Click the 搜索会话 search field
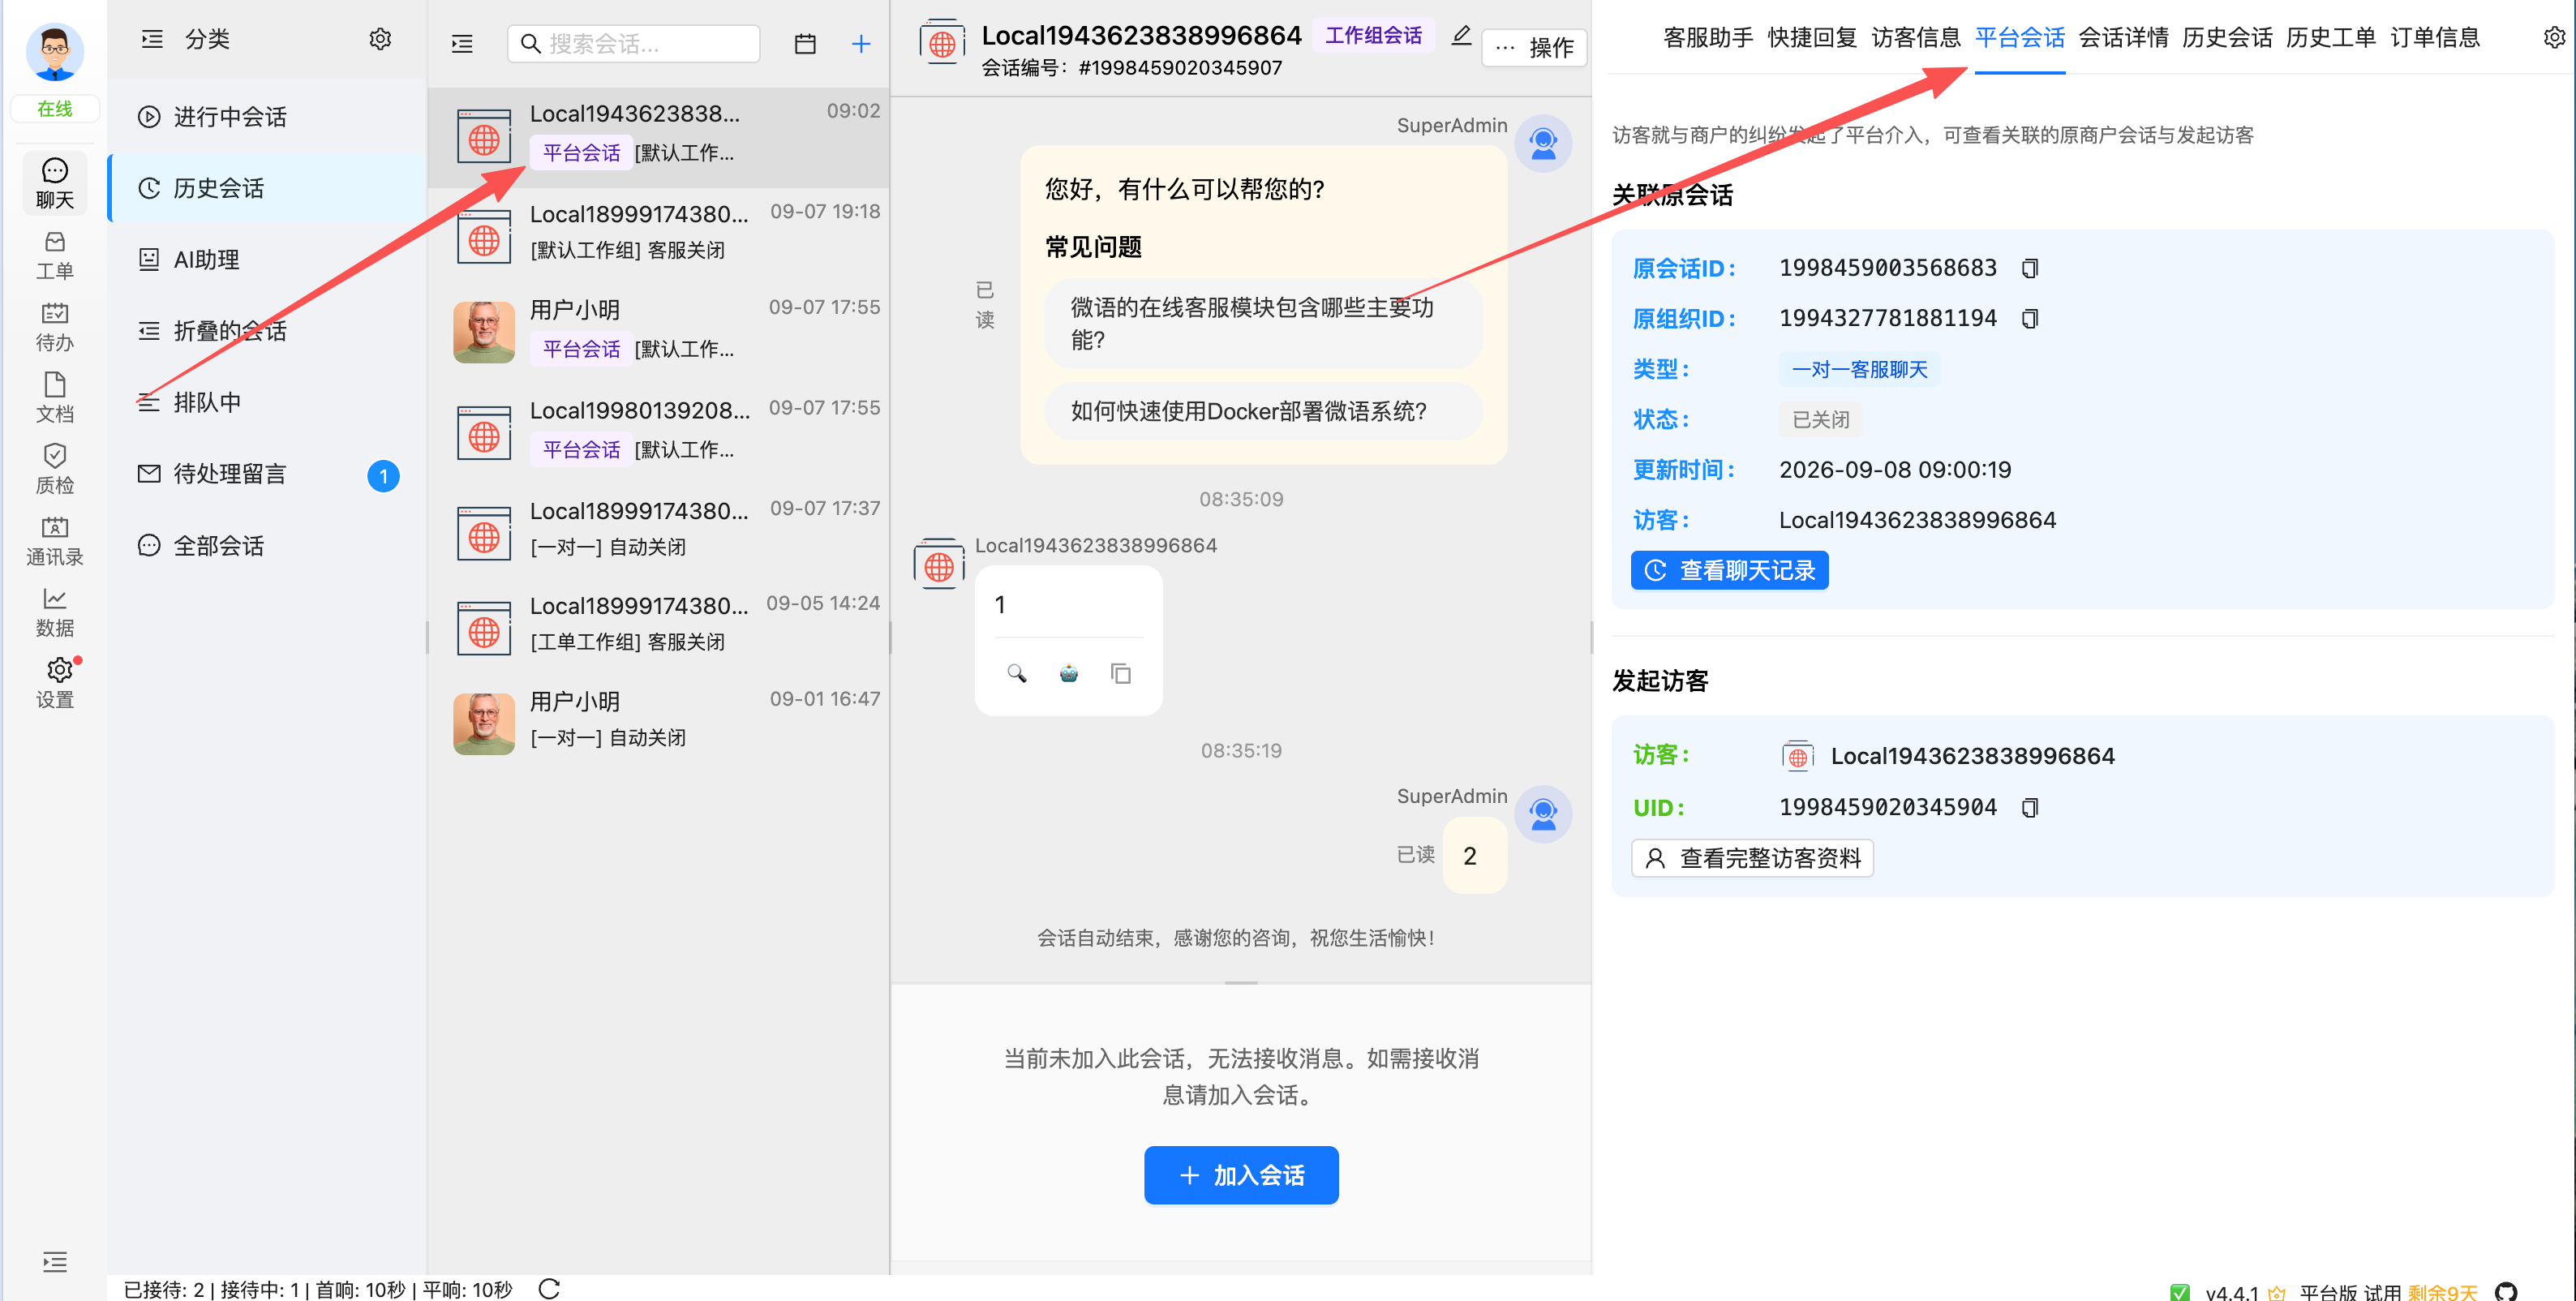Screen dimensions: 2576x1301 point(634,43)
